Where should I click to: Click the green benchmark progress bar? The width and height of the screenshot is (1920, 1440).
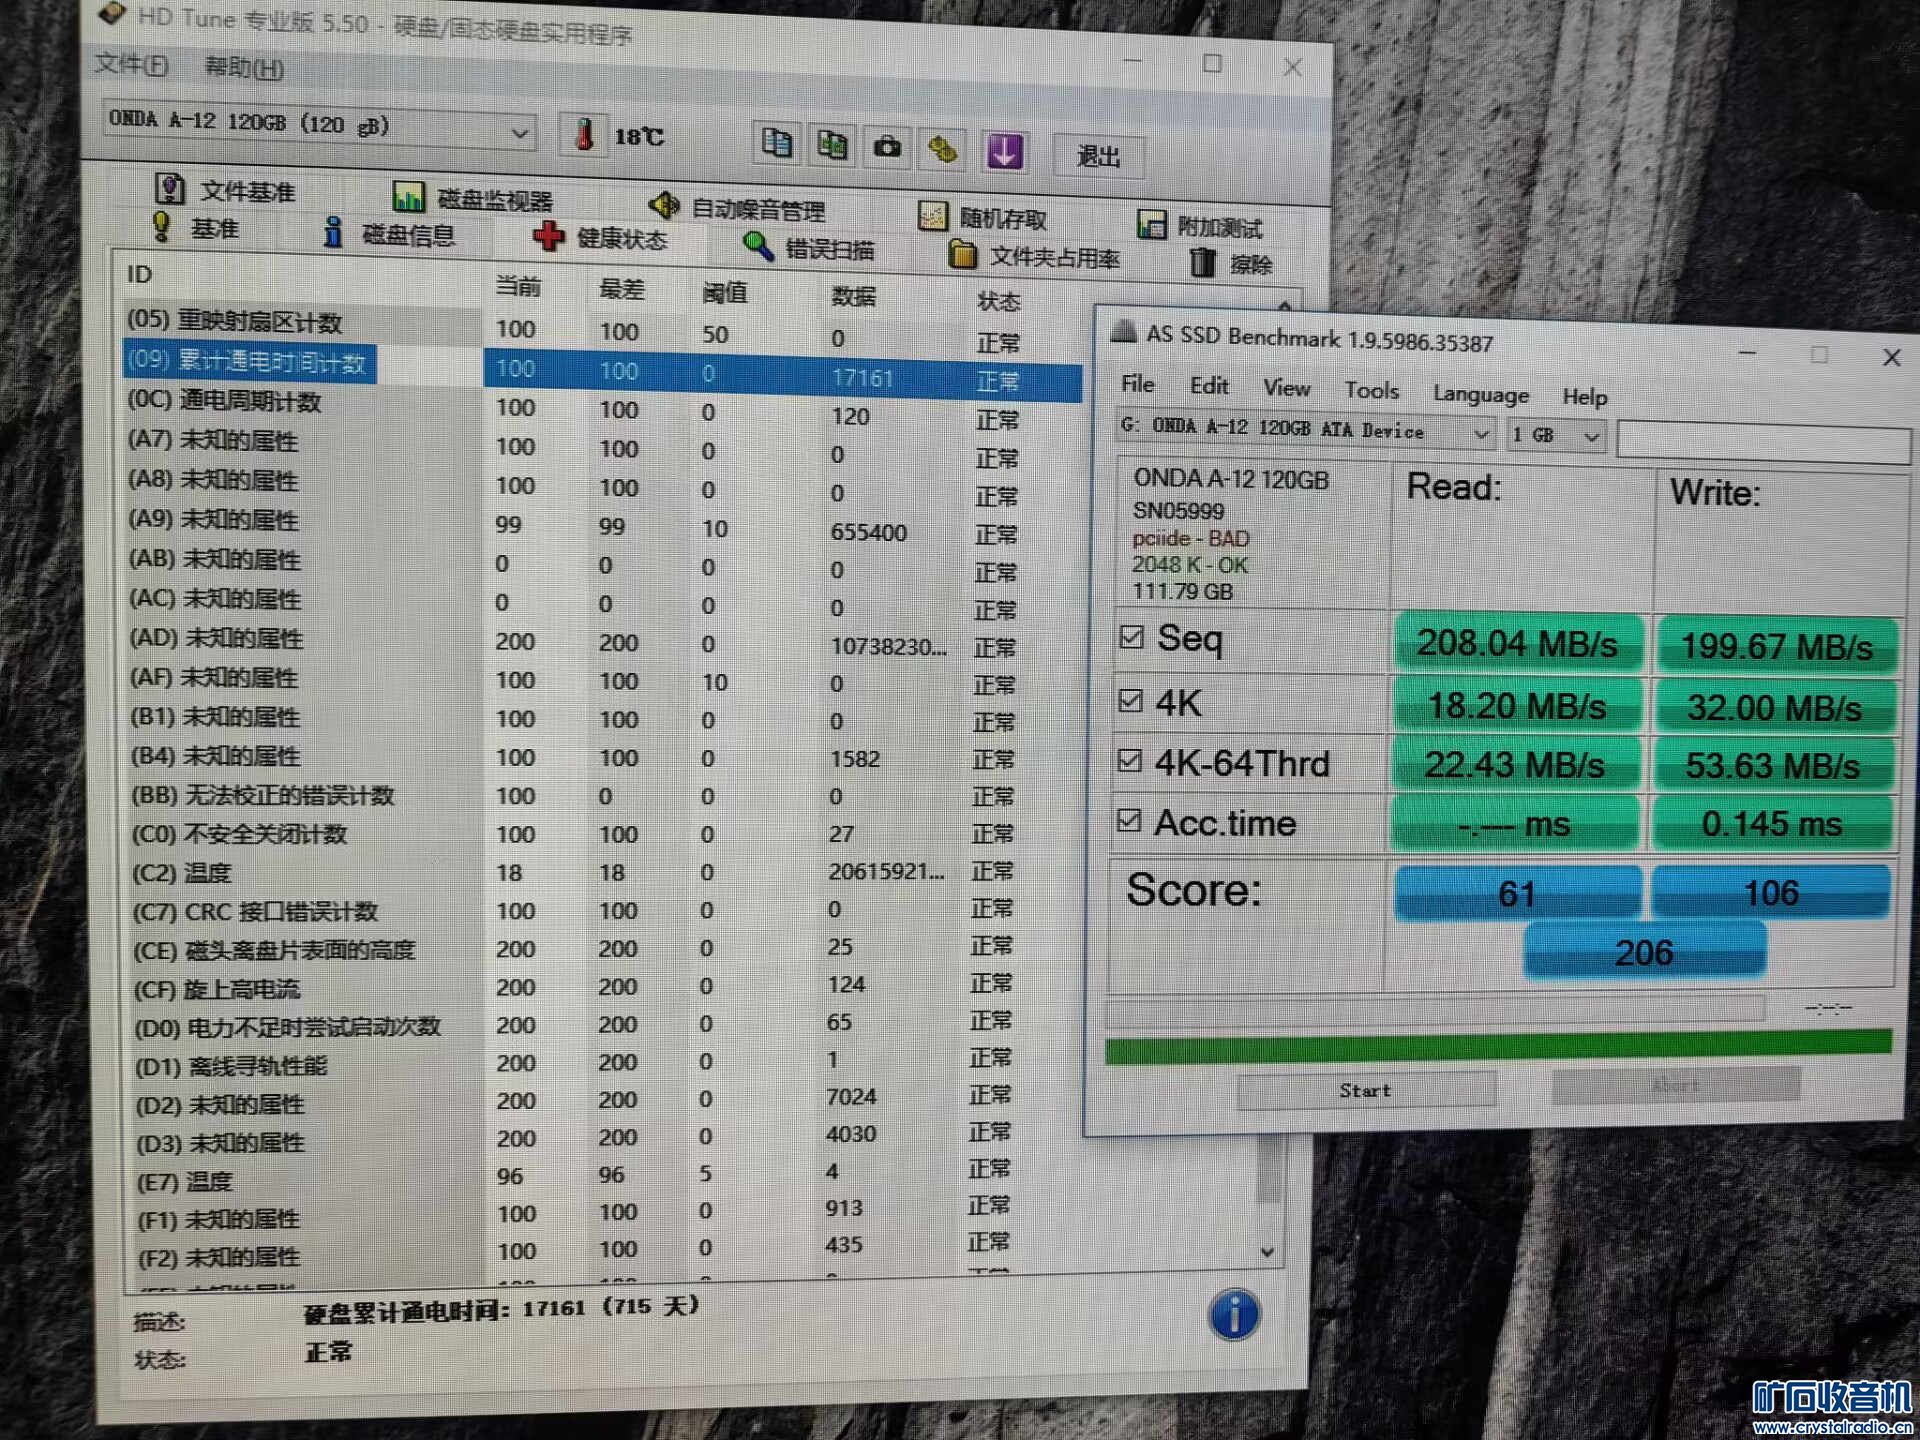pos(1497,1043)
